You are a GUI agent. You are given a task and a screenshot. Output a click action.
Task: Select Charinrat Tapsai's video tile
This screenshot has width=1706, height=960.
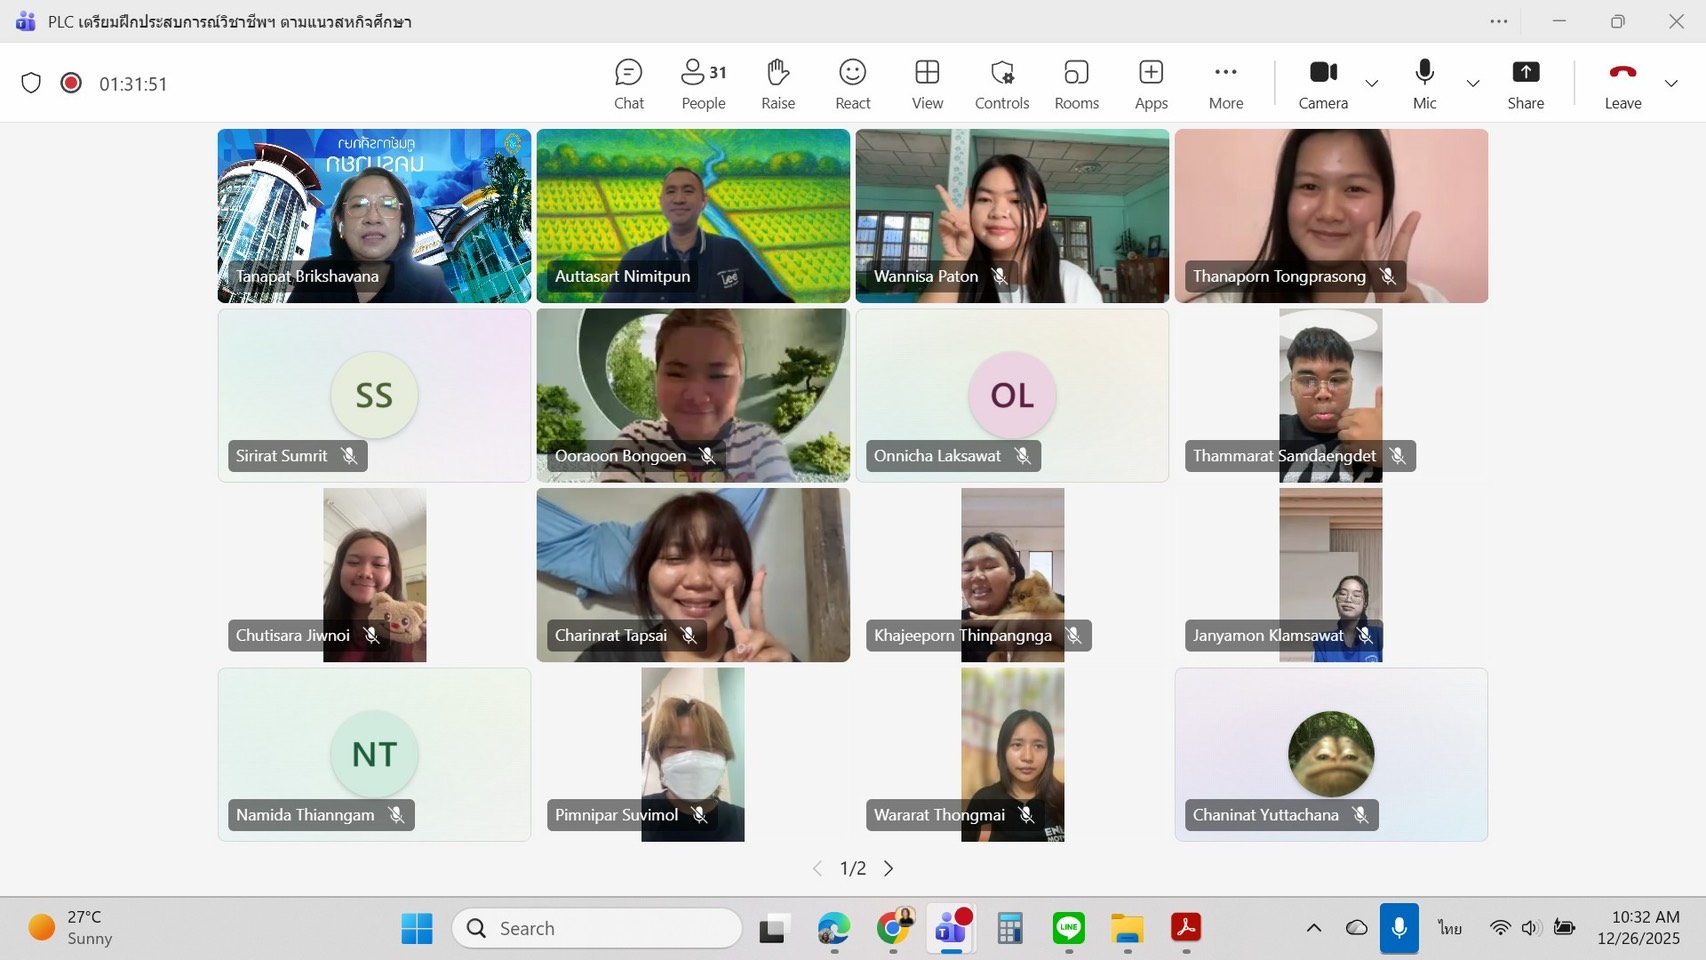pyautogui.click(x=693, y=574)
